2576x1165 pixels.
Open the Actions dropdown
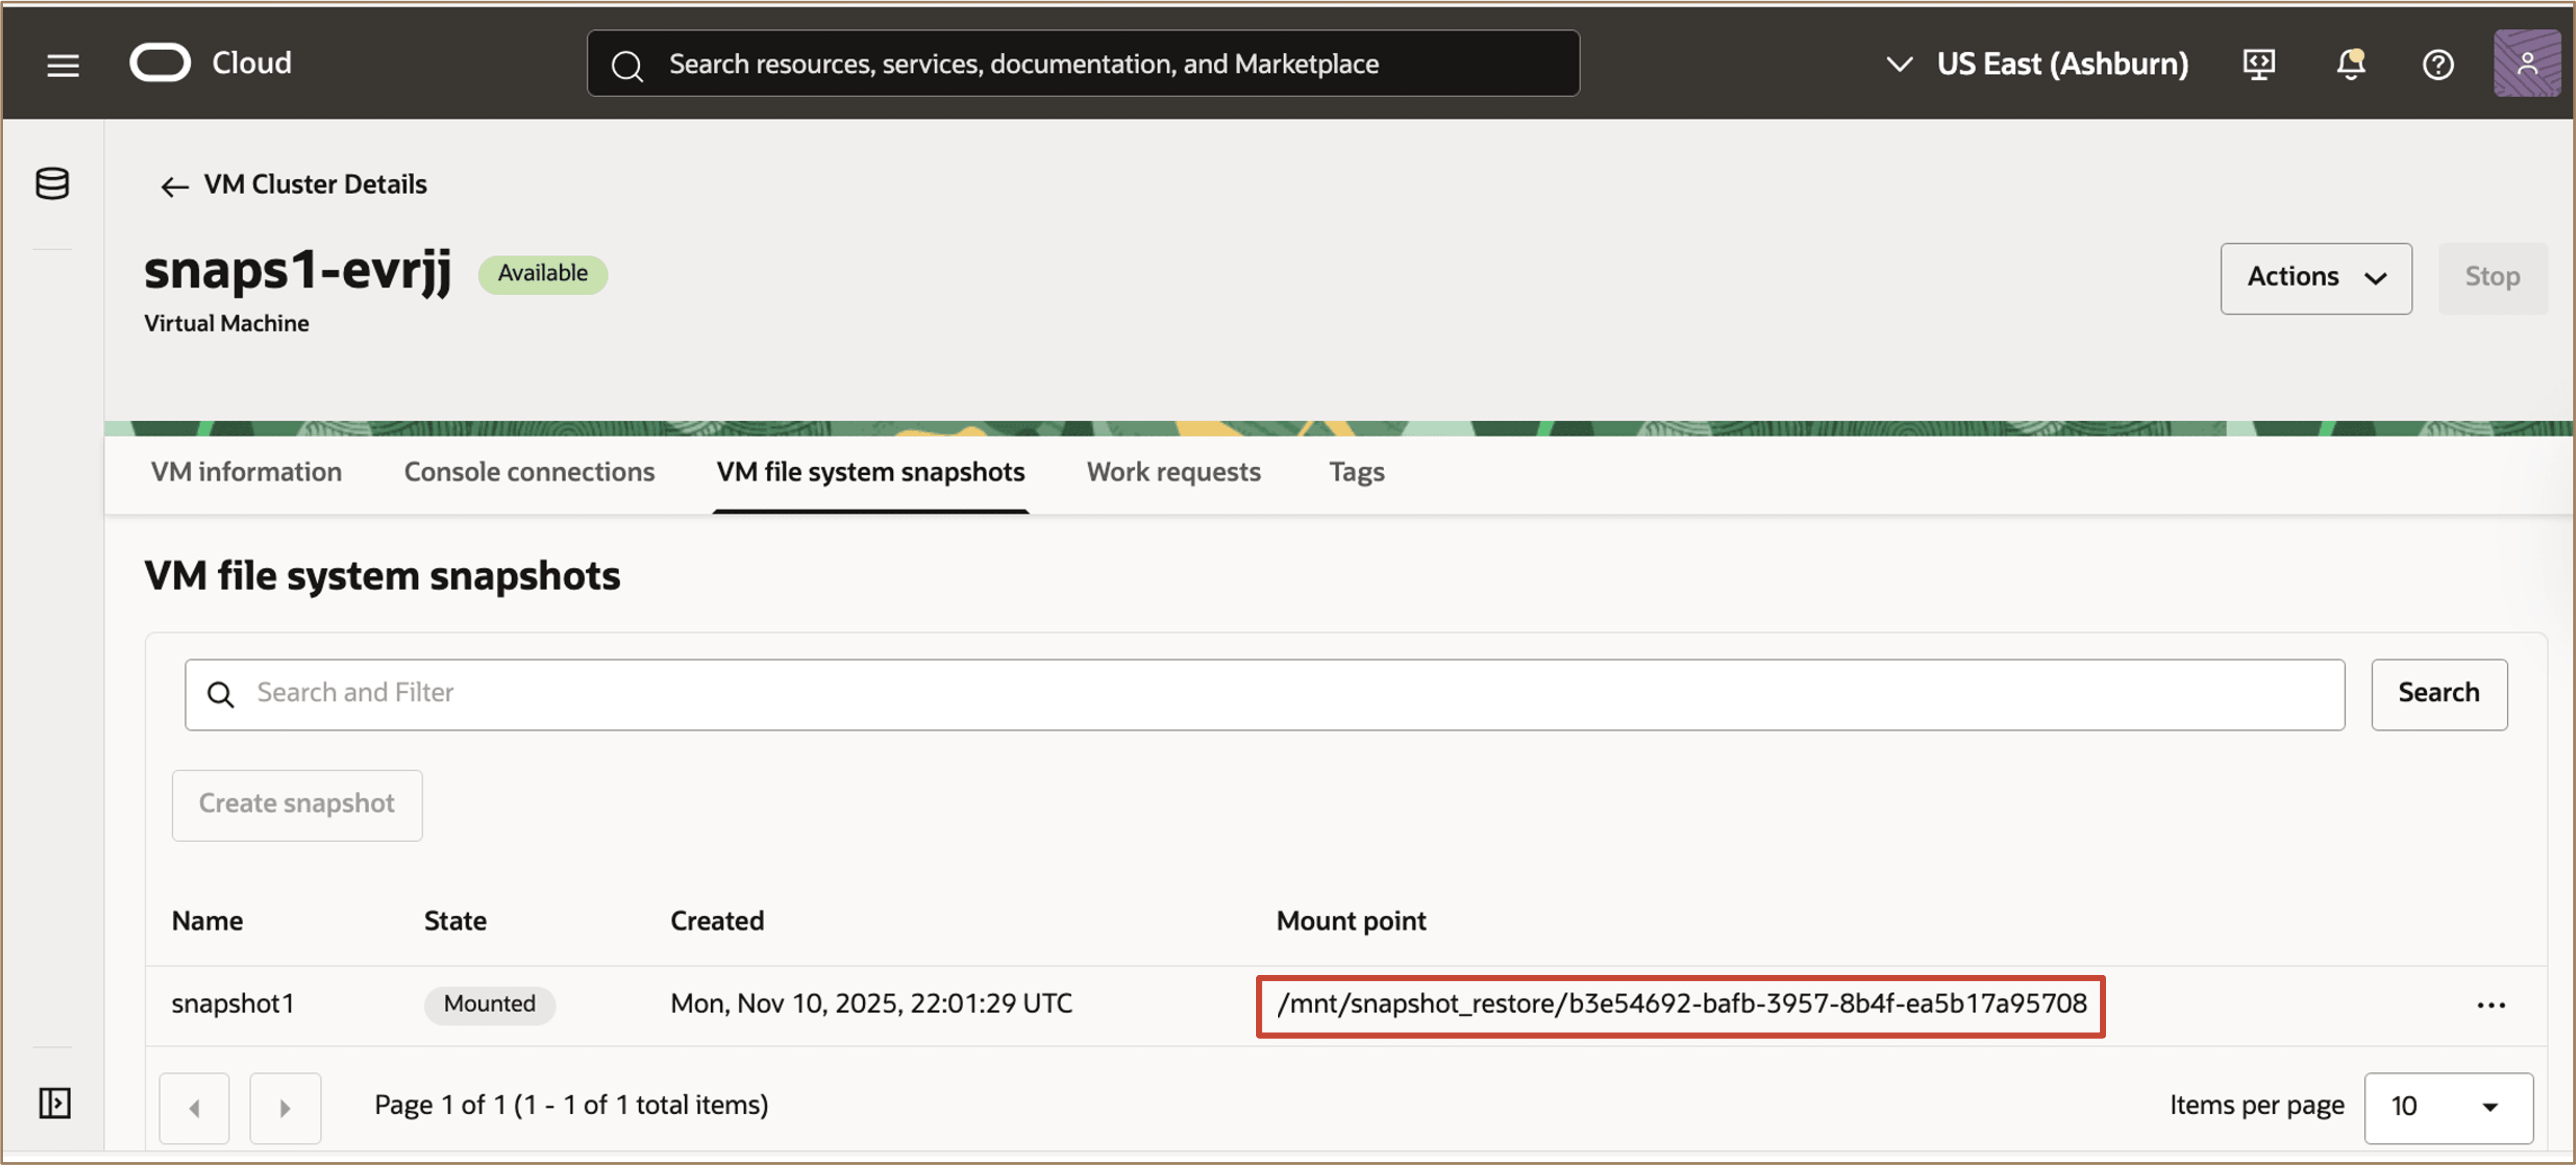click(x=2315, y=278)
